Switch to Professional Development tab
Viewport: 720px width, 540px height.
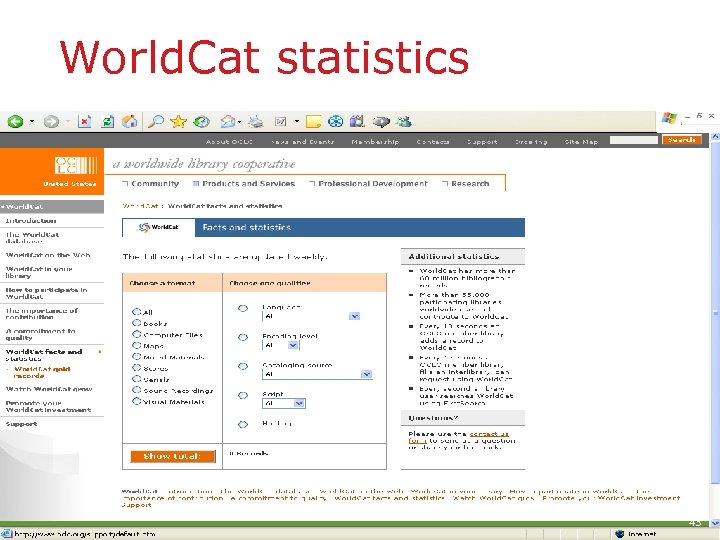pyautogui.click(x=368, y=184)
